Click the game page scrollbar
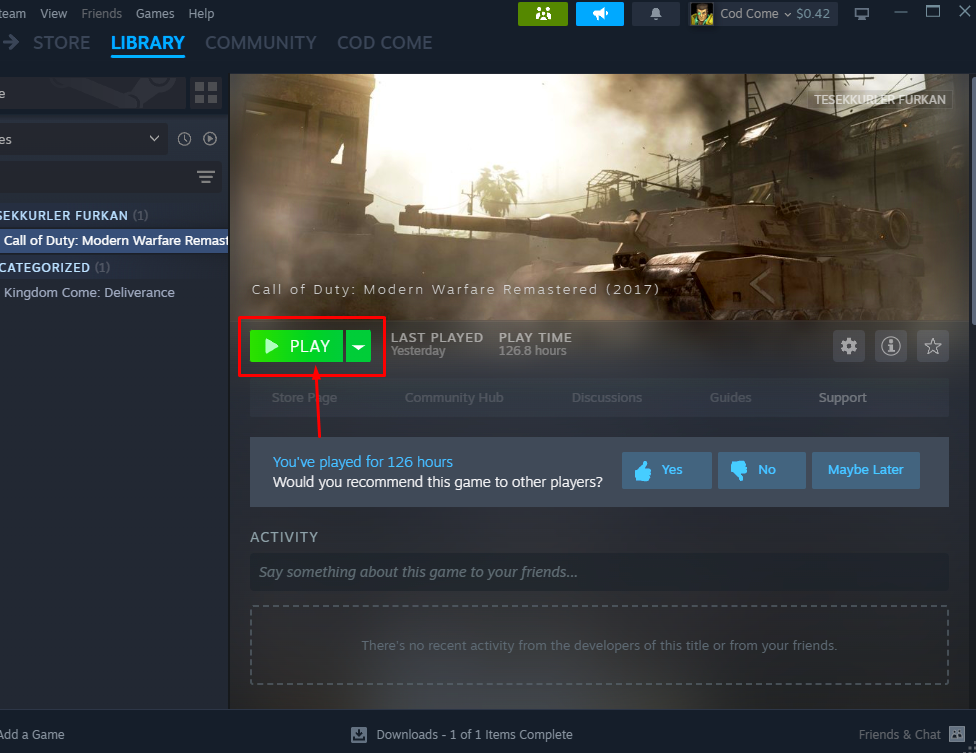 click(x=972, y=199)
